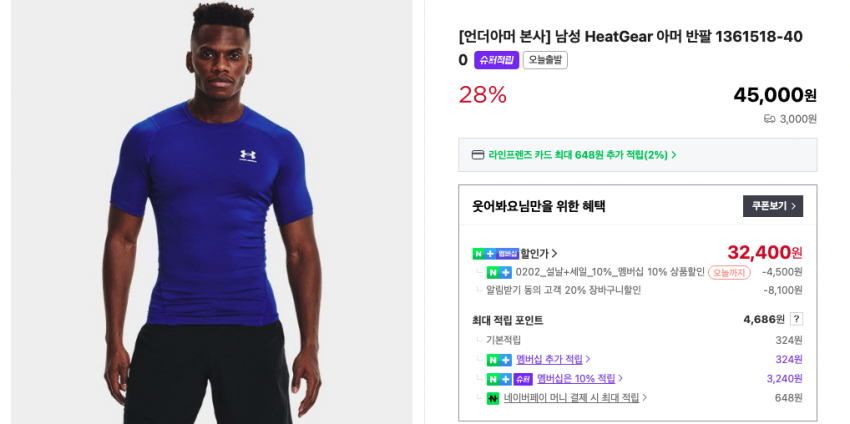Open the question mark help for 적립 포인트
Screen dimensions: 850x424
tap(796, 319)
